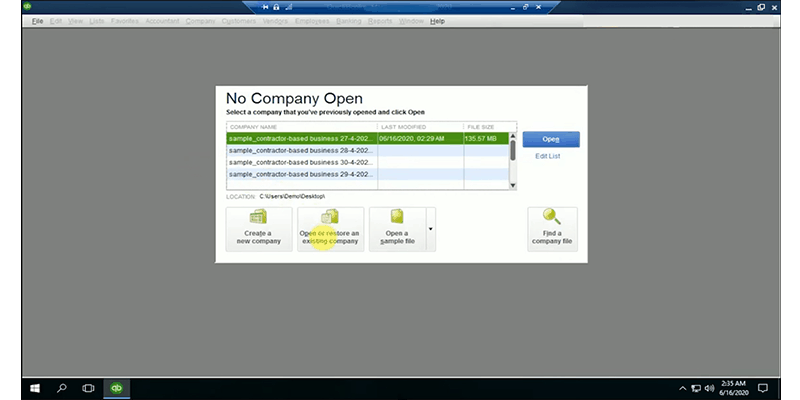
Task: Click the Find a company file button
Action: coord(552,229)
